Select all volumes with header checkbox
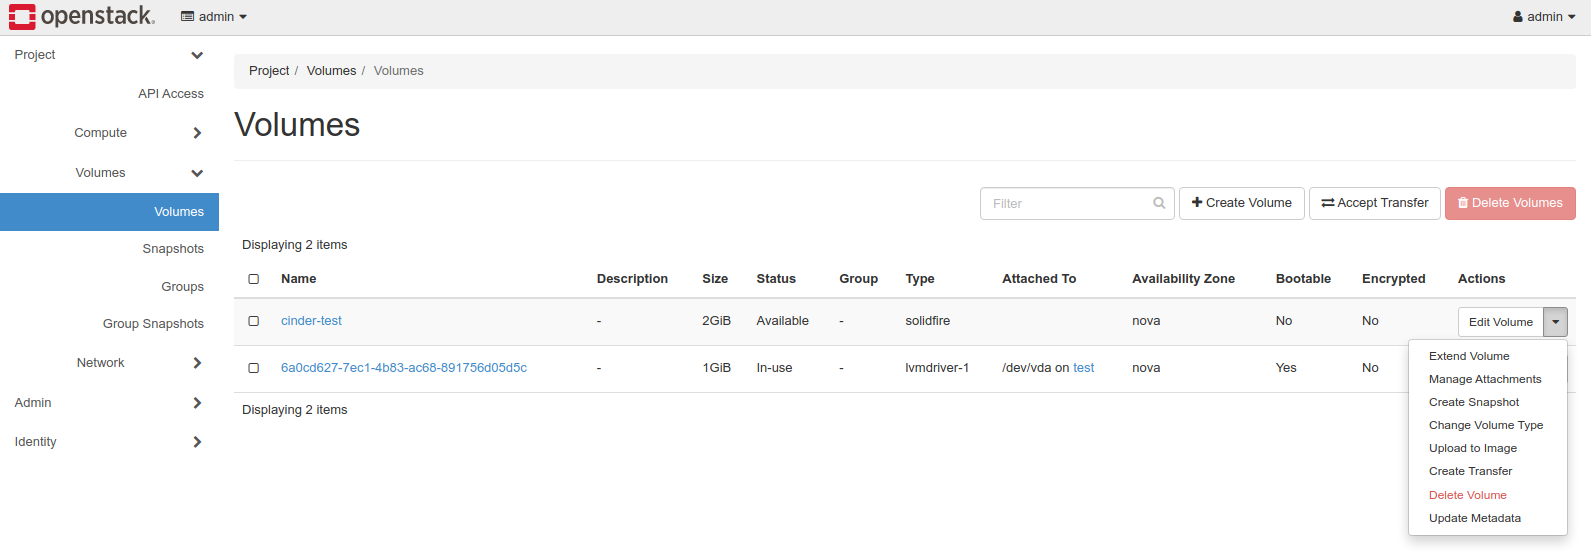Image resolution: width=1591 pixels, height=557 pixels. [254, 279]
